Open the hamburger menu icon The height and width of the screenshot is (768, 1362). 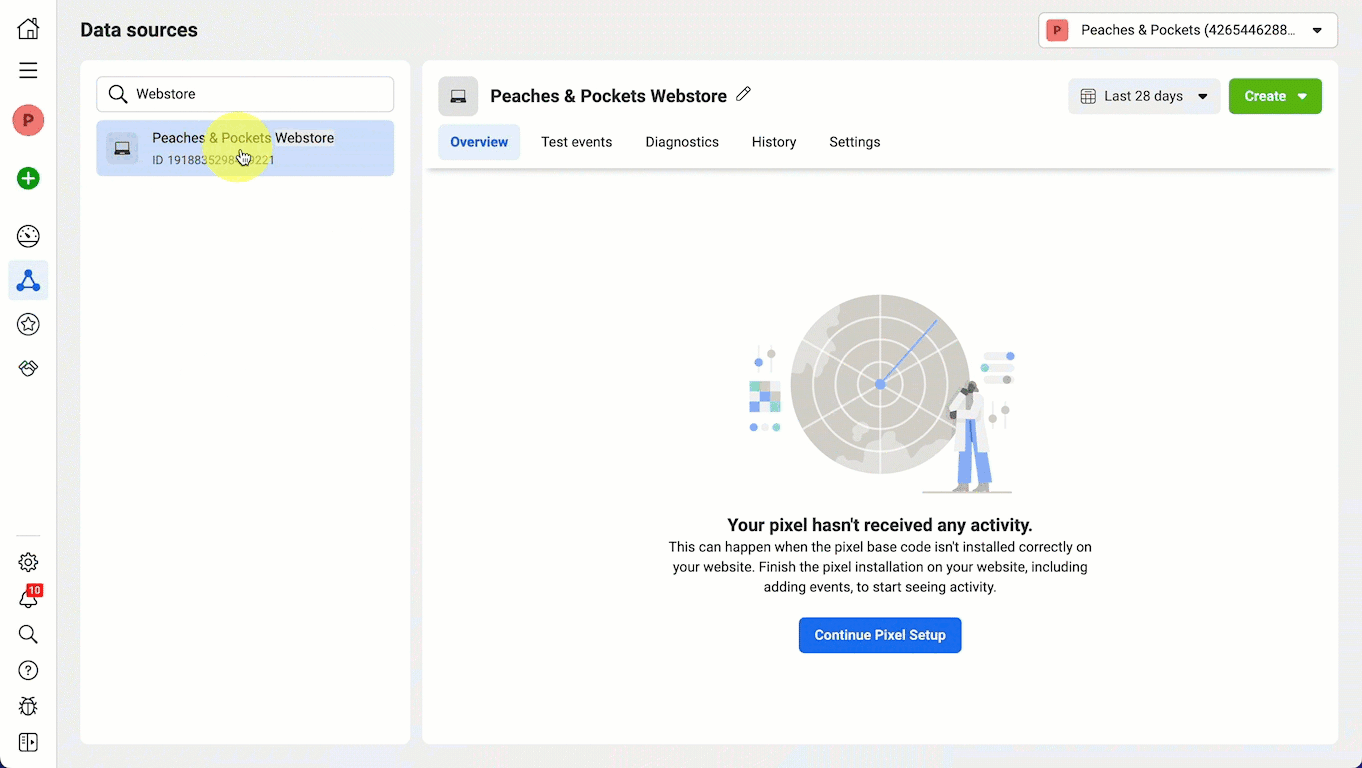(x=28, y=70)
